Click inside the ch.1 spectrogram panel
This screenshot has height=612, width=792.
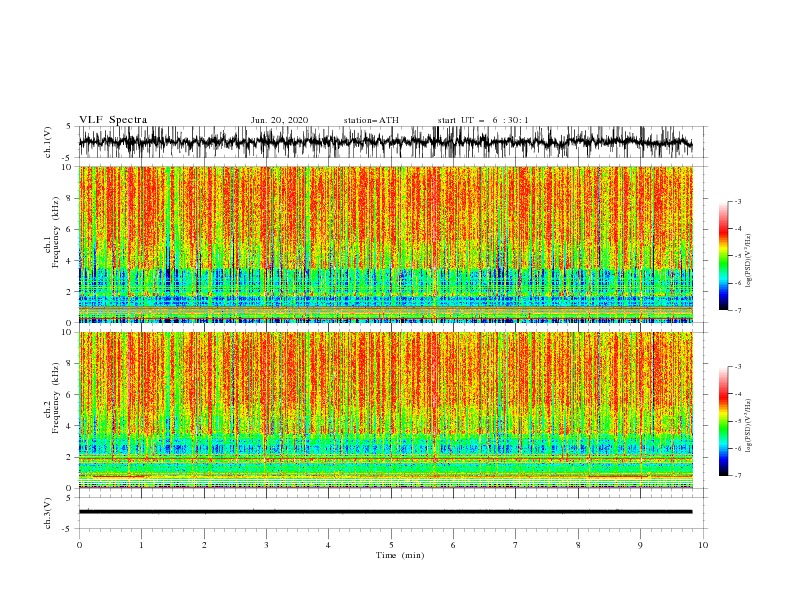coord(385,244)
